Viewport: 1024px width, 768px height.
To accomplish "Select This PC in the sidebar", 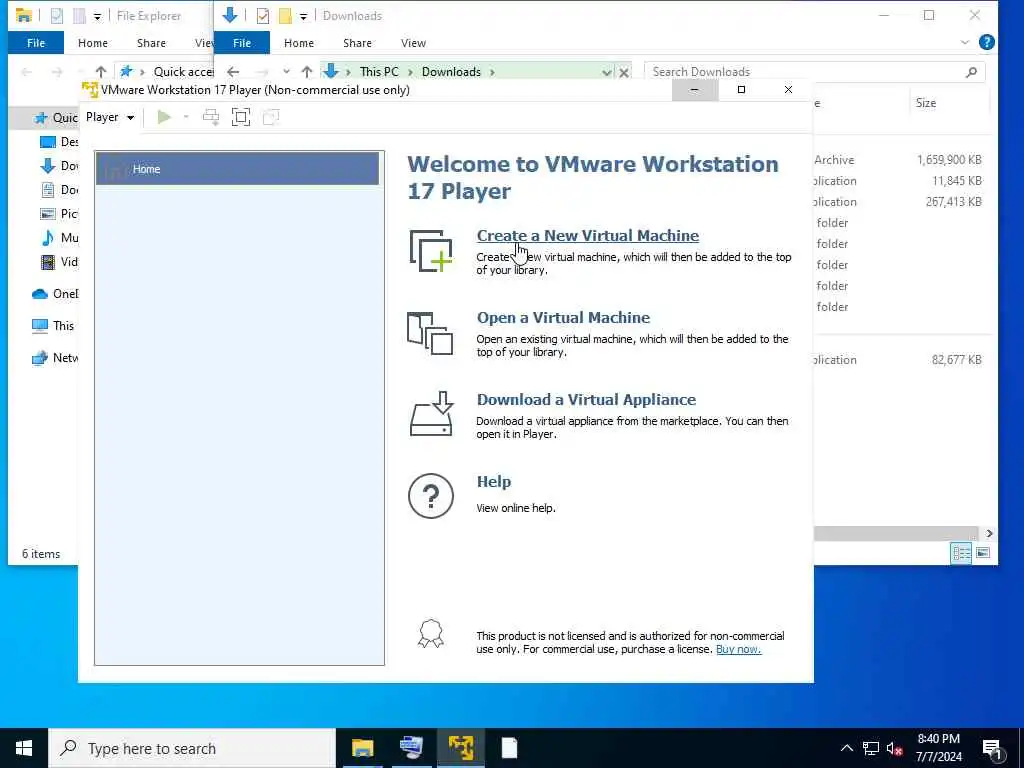I will coord(54,325).
